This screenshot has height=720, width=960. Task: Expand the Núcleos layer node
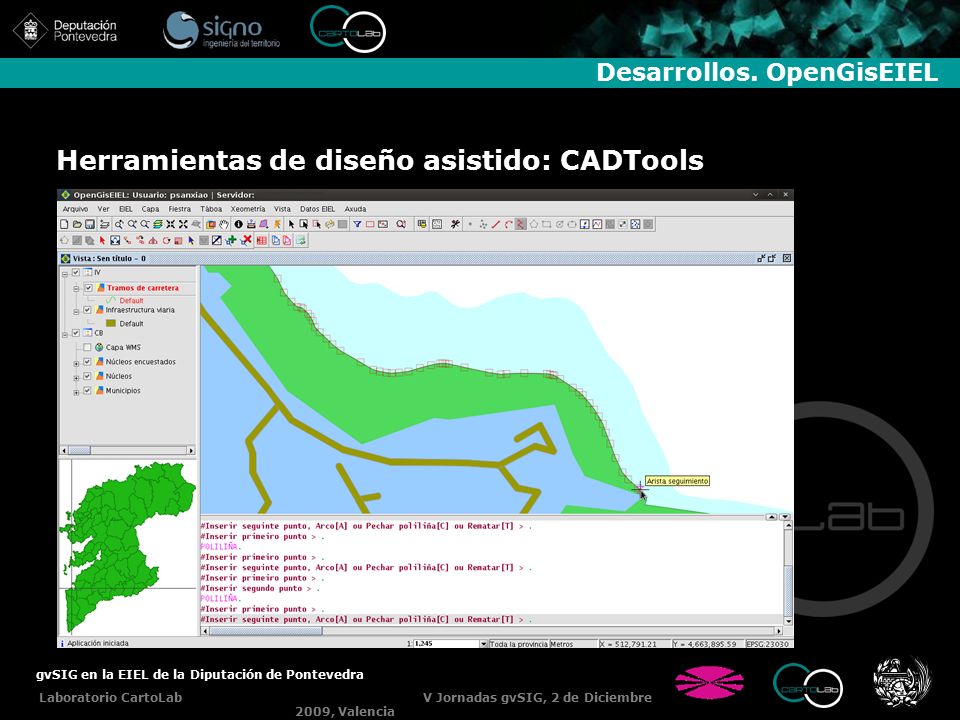76,378
